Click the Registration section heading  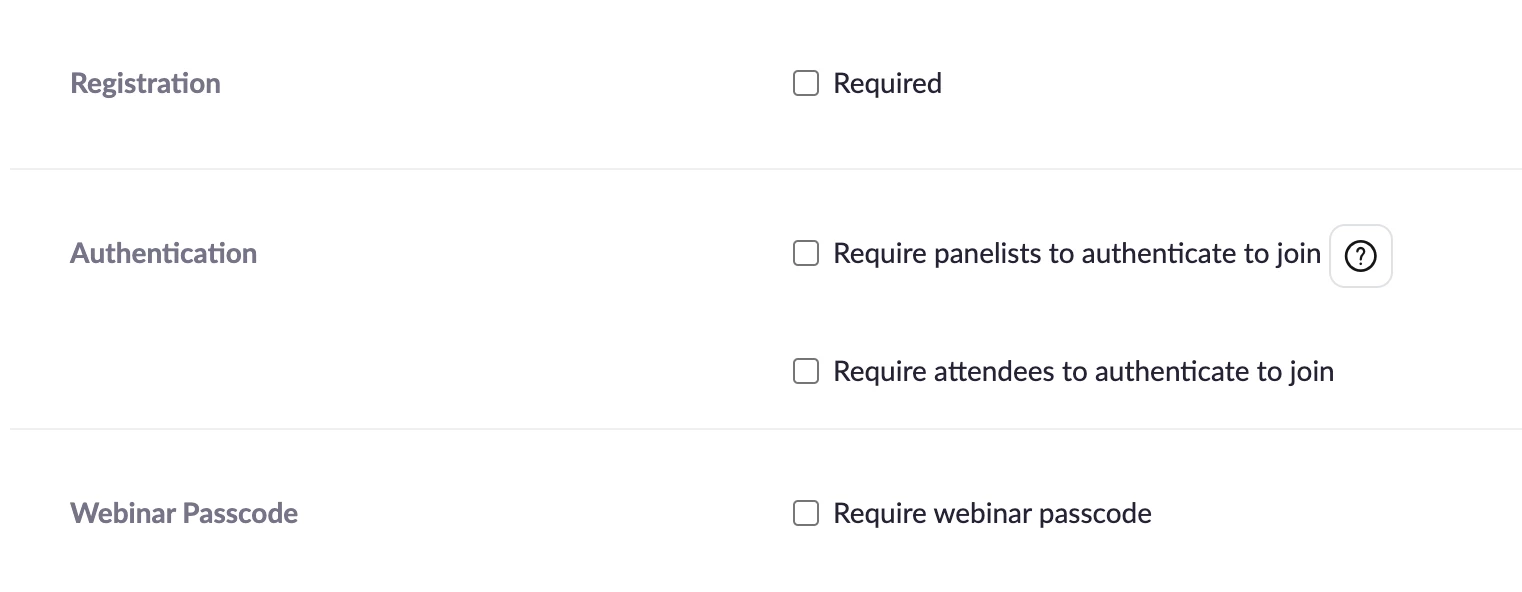tap(145, 83)
